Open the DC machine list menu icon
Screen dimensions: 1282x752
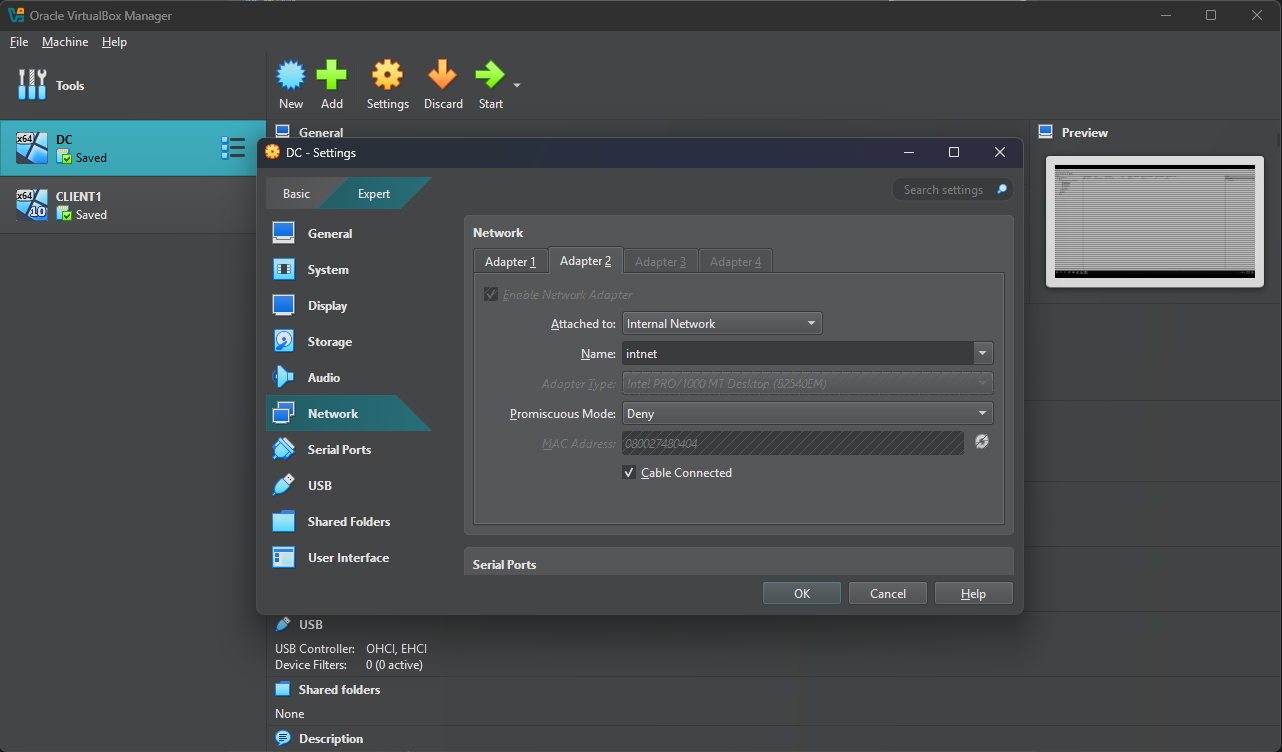(233, 148)
